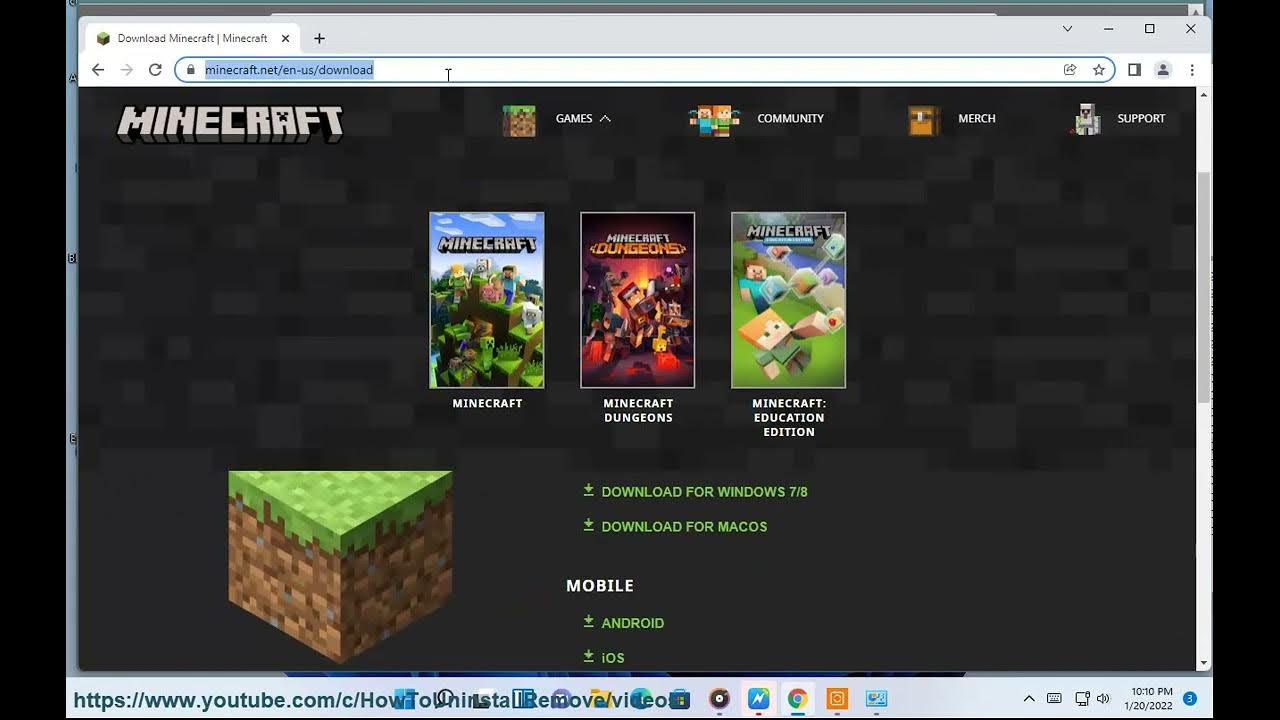Click the scrollbar up arrow
Screen dimensions: 1280x720
pos(1204,94)
